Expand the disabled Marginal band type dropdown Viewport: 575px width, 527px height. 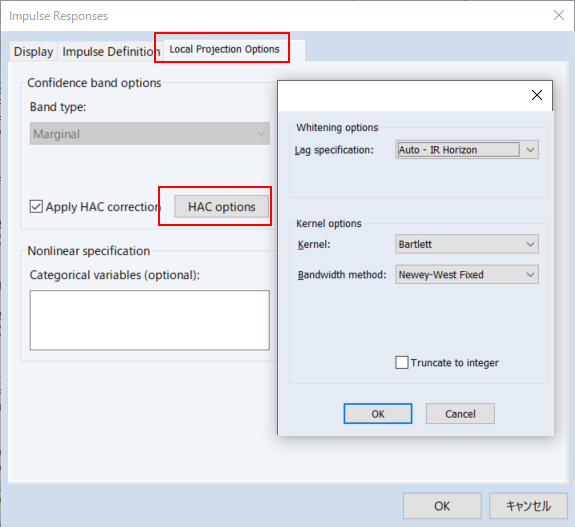(x=150, y=133)
